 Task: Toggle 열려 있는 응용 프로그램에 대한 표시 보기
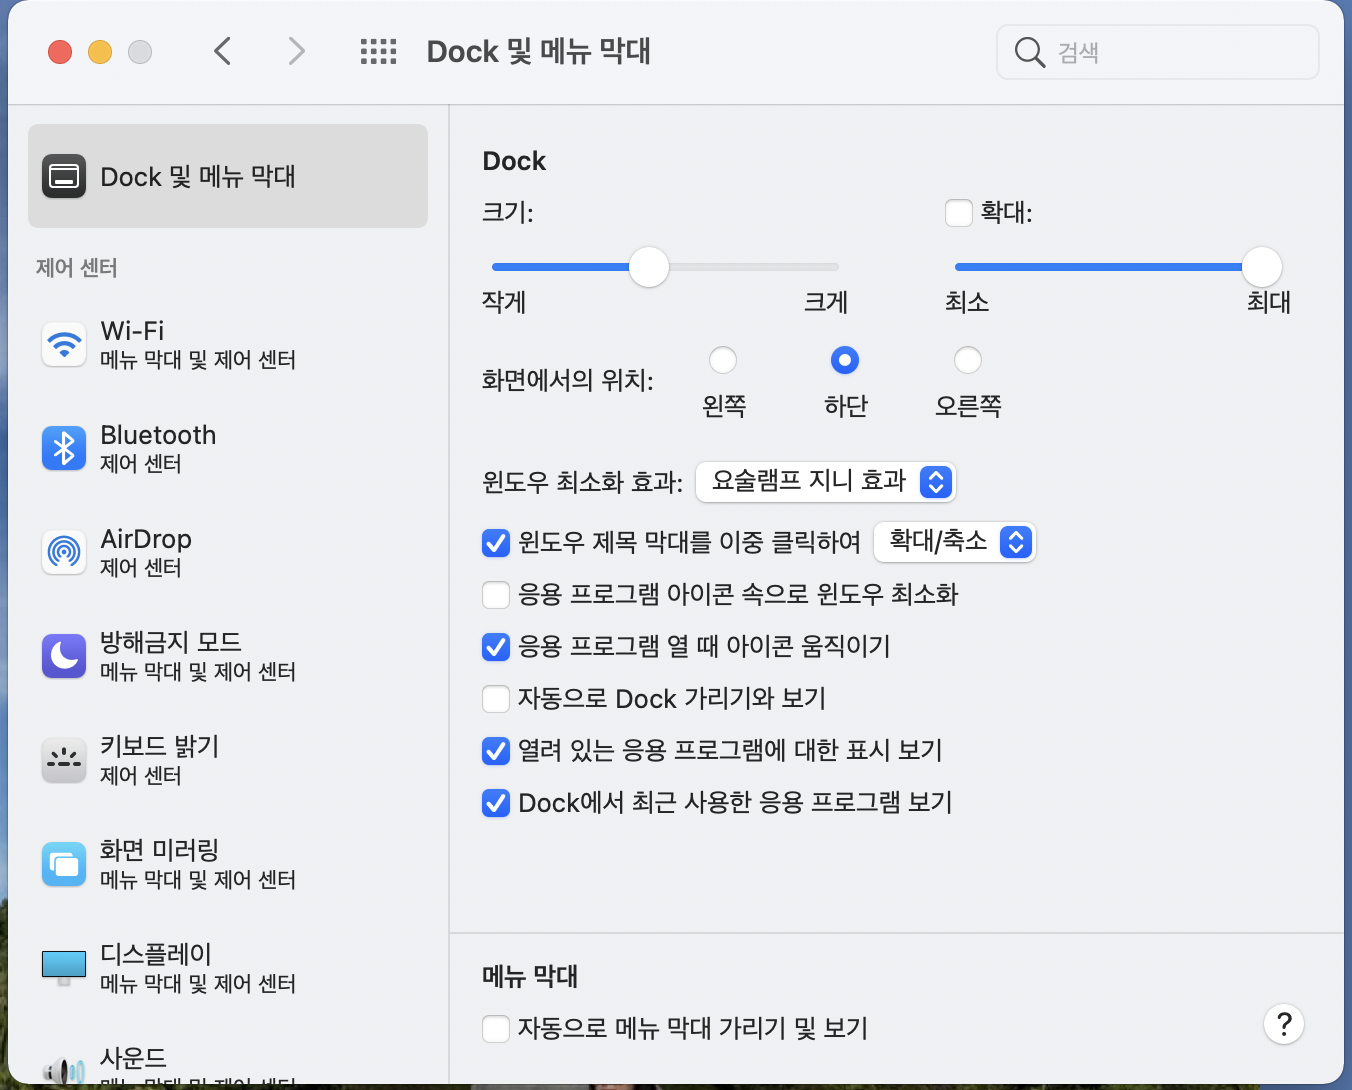(x=496, y=751)
